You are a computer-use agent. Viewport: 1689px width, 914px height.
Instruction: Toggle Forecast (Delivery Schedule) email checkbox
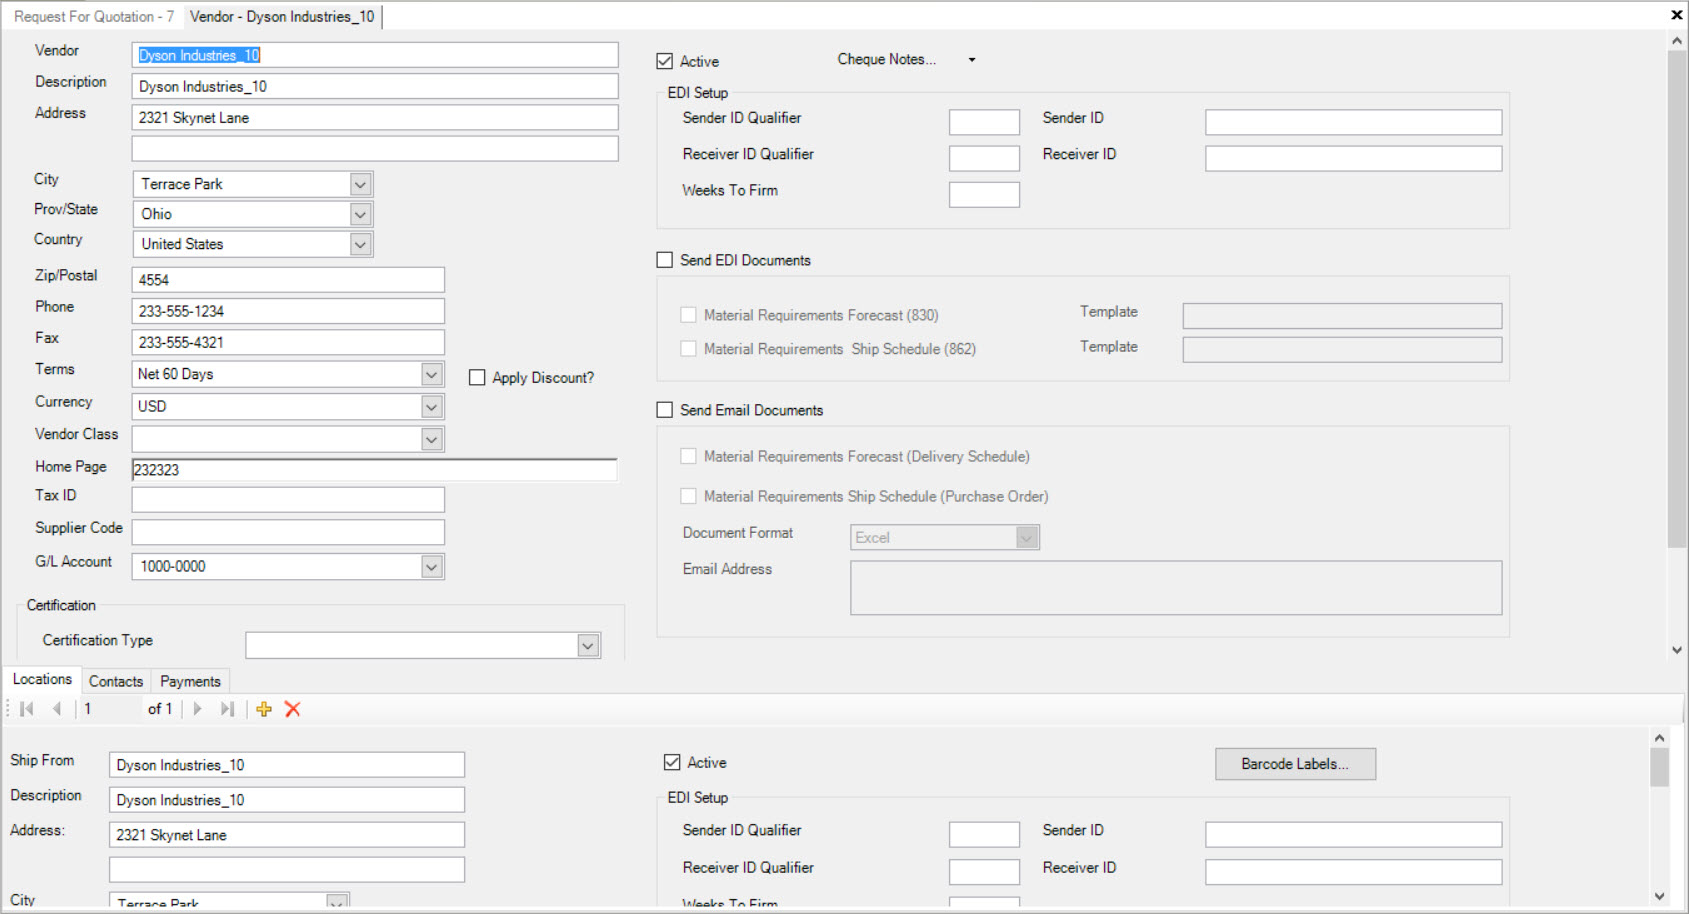[688, 456]
